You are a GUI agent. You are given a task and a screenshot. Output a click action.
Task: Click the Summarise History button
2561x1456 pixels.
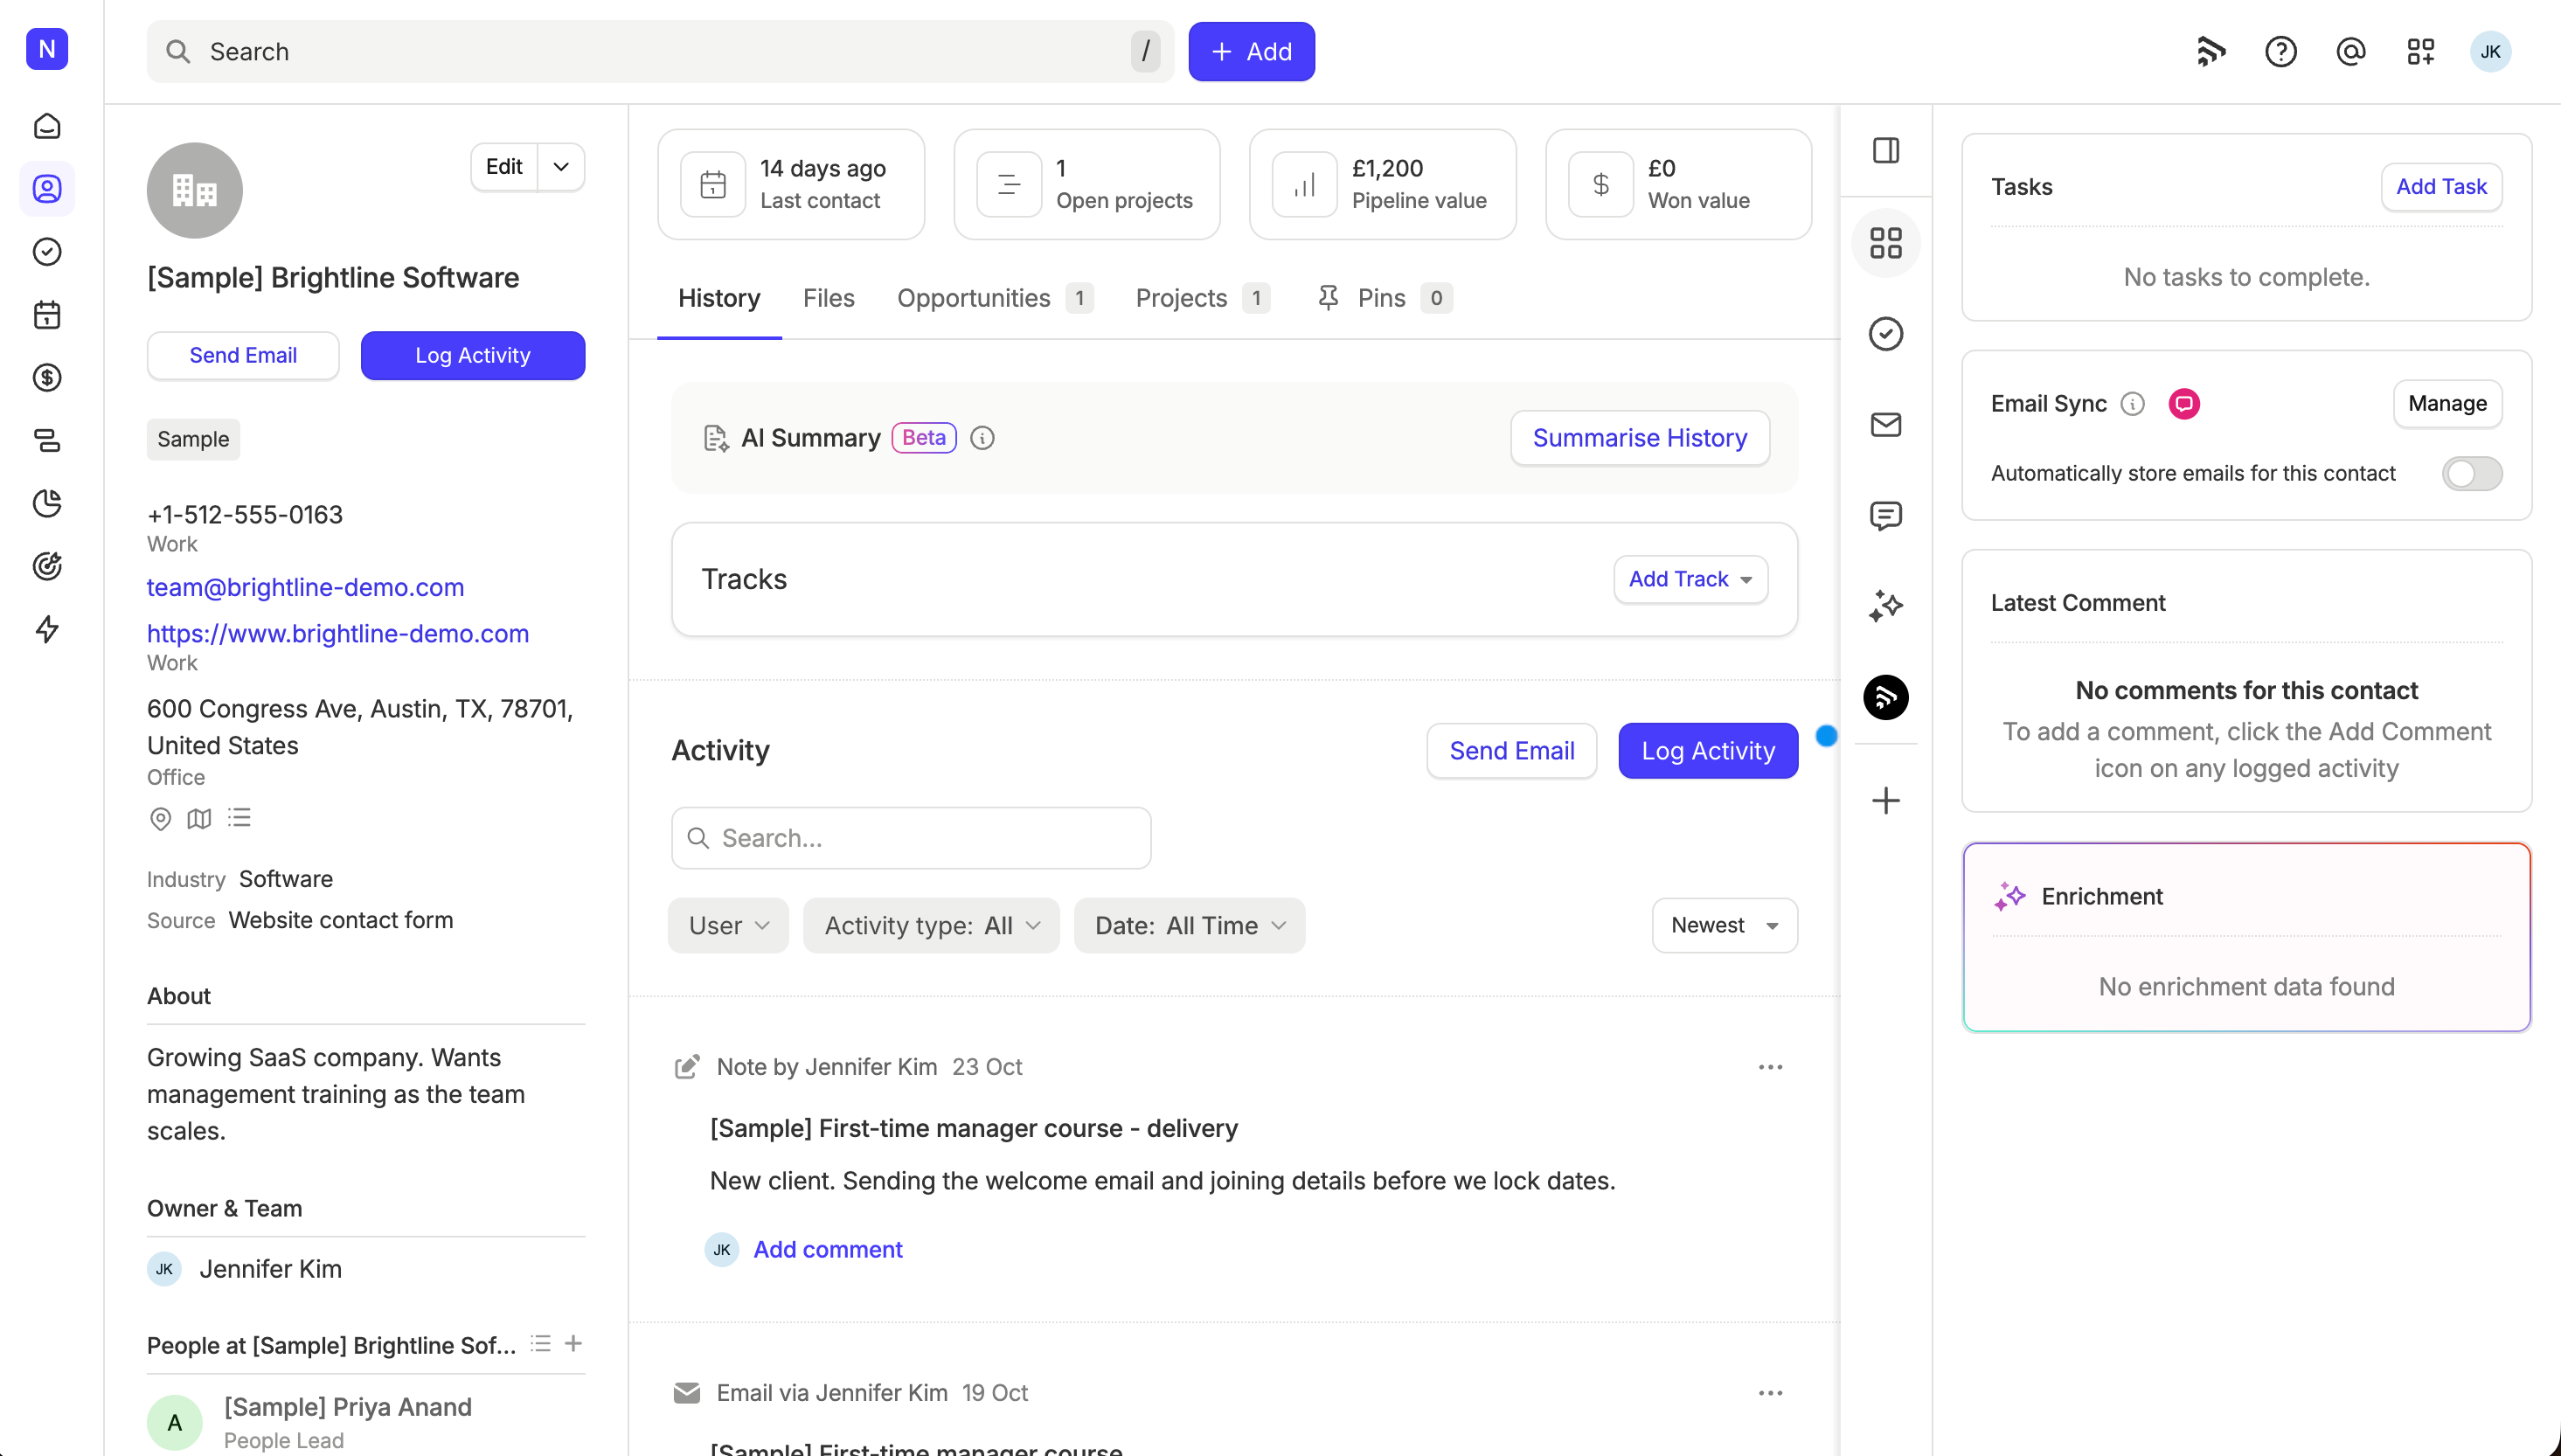1640,438
